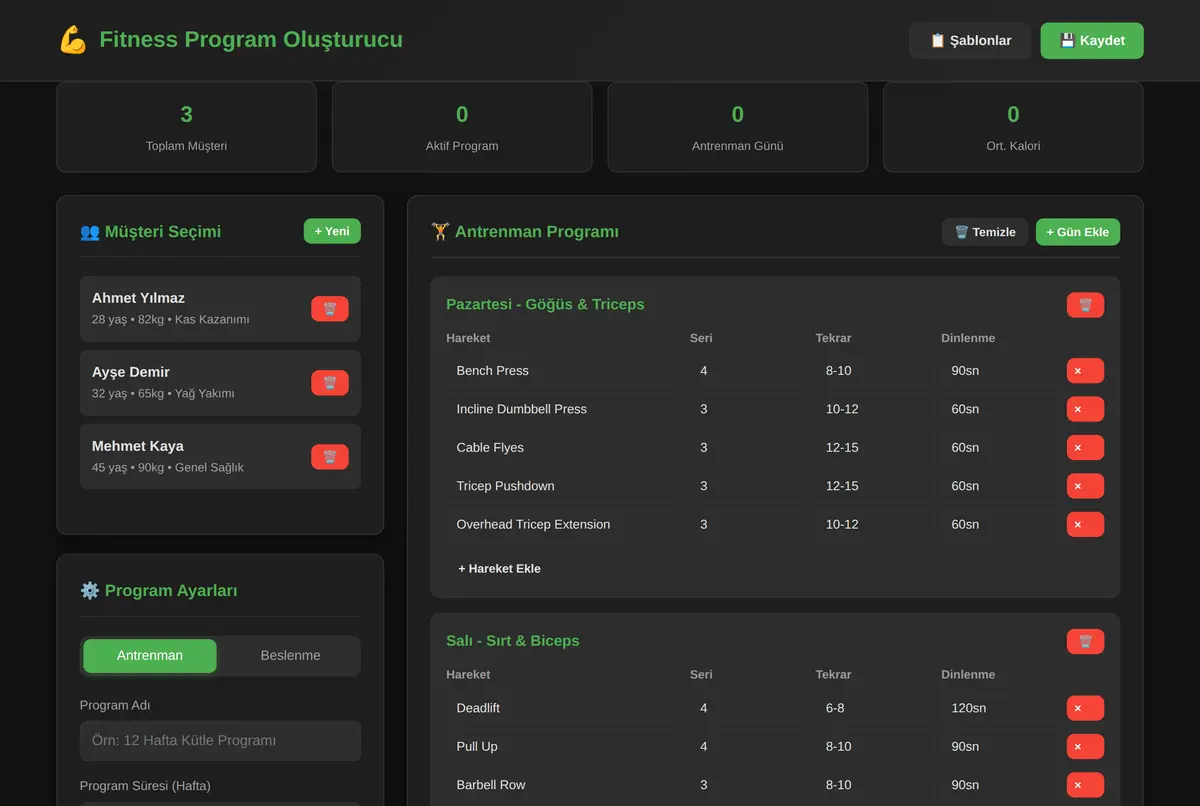Click the Toplam Müşteri stat card
Viewport: 1200px width, 806px height.
[x=186, y=126]
